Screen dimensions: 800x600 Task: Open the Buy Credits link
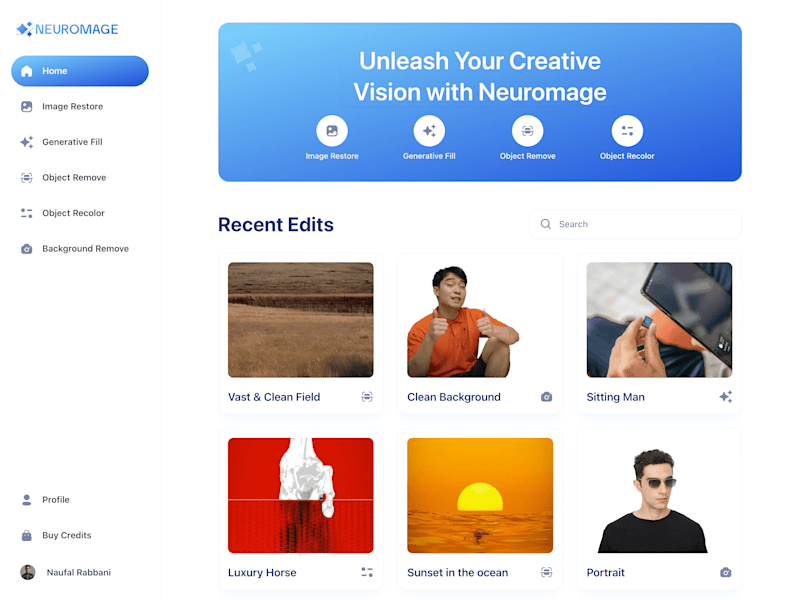[x=67, y=535]
